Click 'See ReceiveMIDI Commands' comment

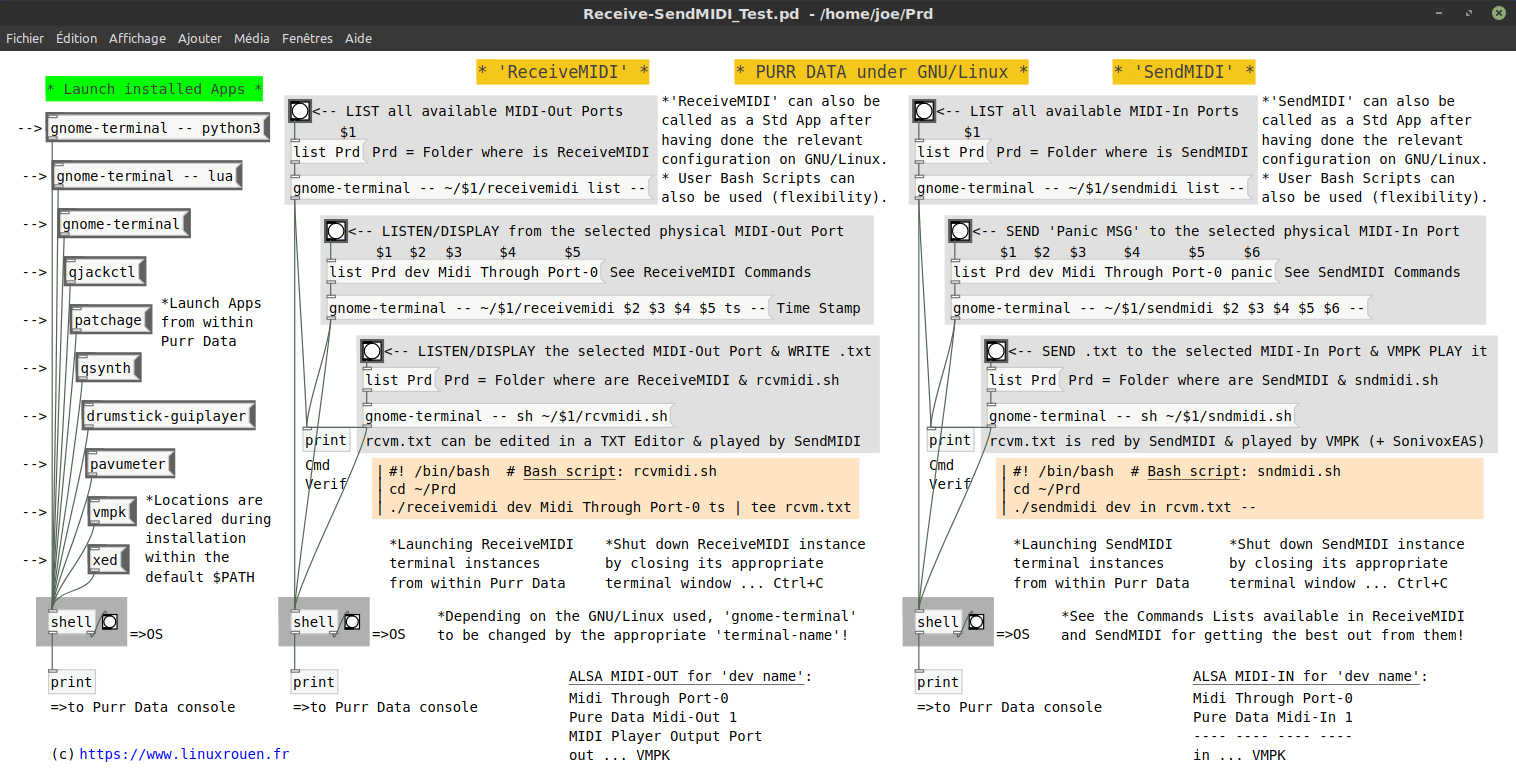[x=710, y=272]
